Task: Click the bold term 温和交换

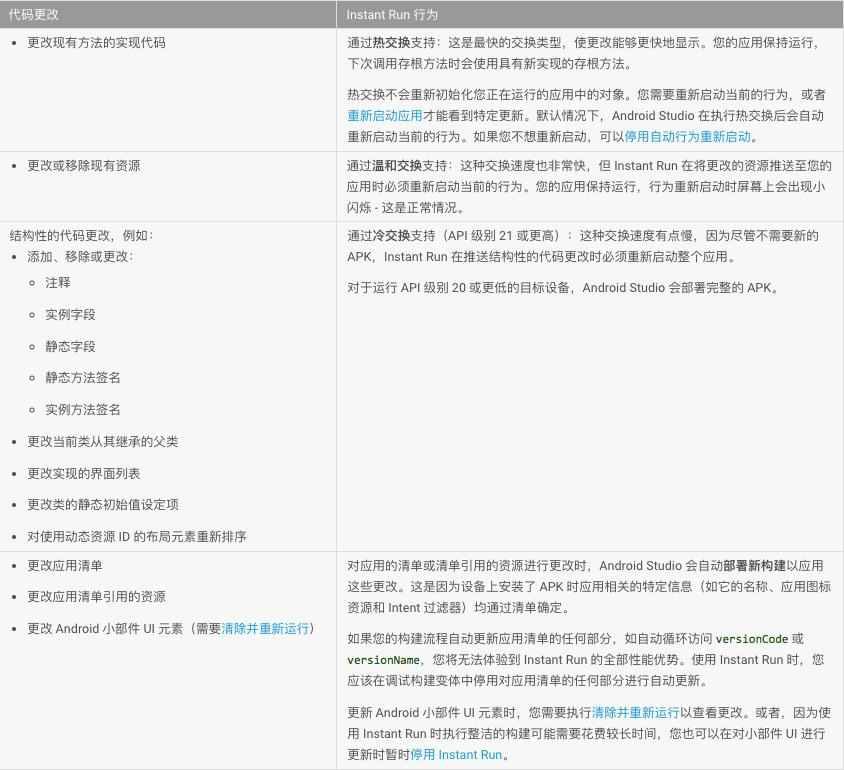Action: [397, 166]
